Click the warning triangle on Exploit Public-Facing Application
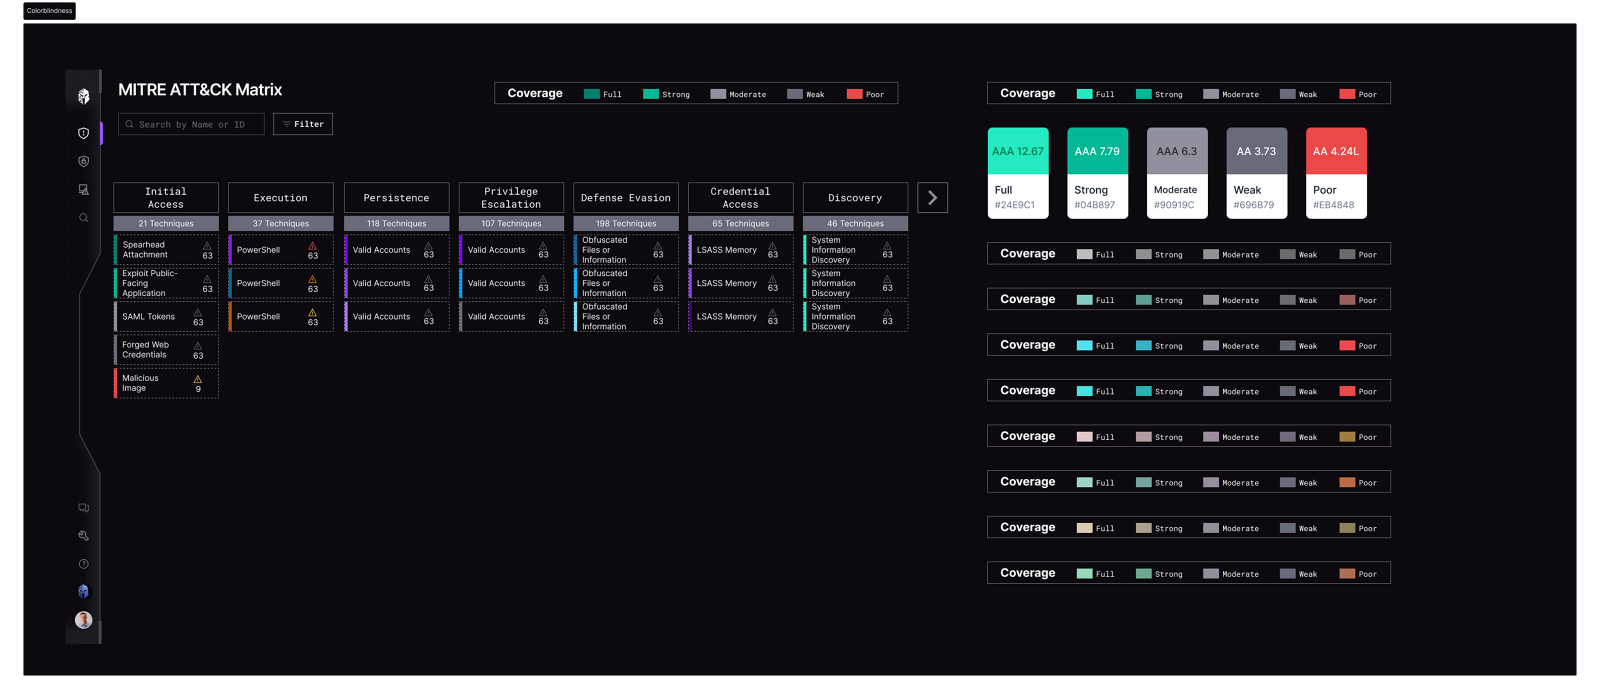The height and width of the screenshot is (699, 1600). 207,279
